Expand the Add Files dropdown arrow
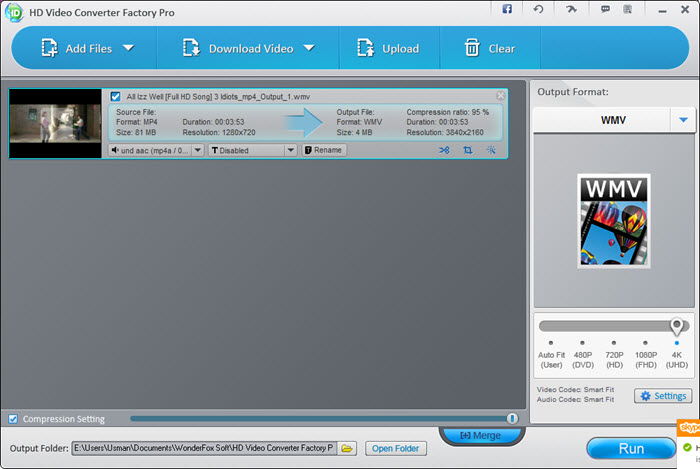The width and height of the screenshot is (700, 469). (x=129, y=47)
